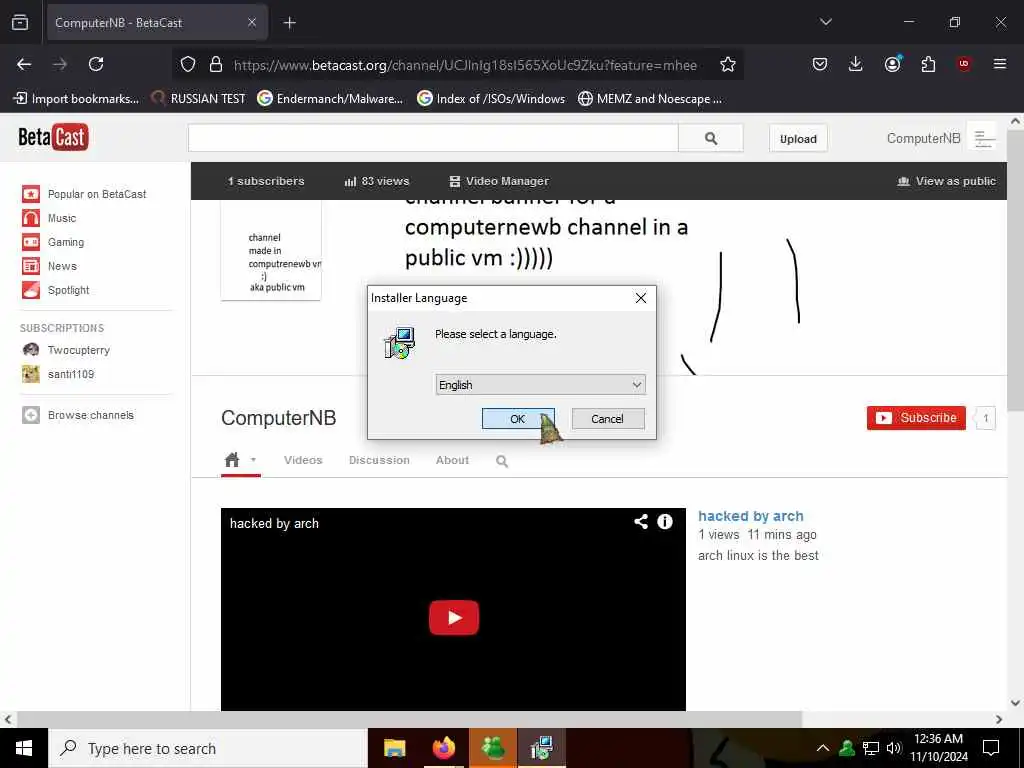Cancel the Installer Language dialog
1024x768 pixels.
[x=607, y=419]
